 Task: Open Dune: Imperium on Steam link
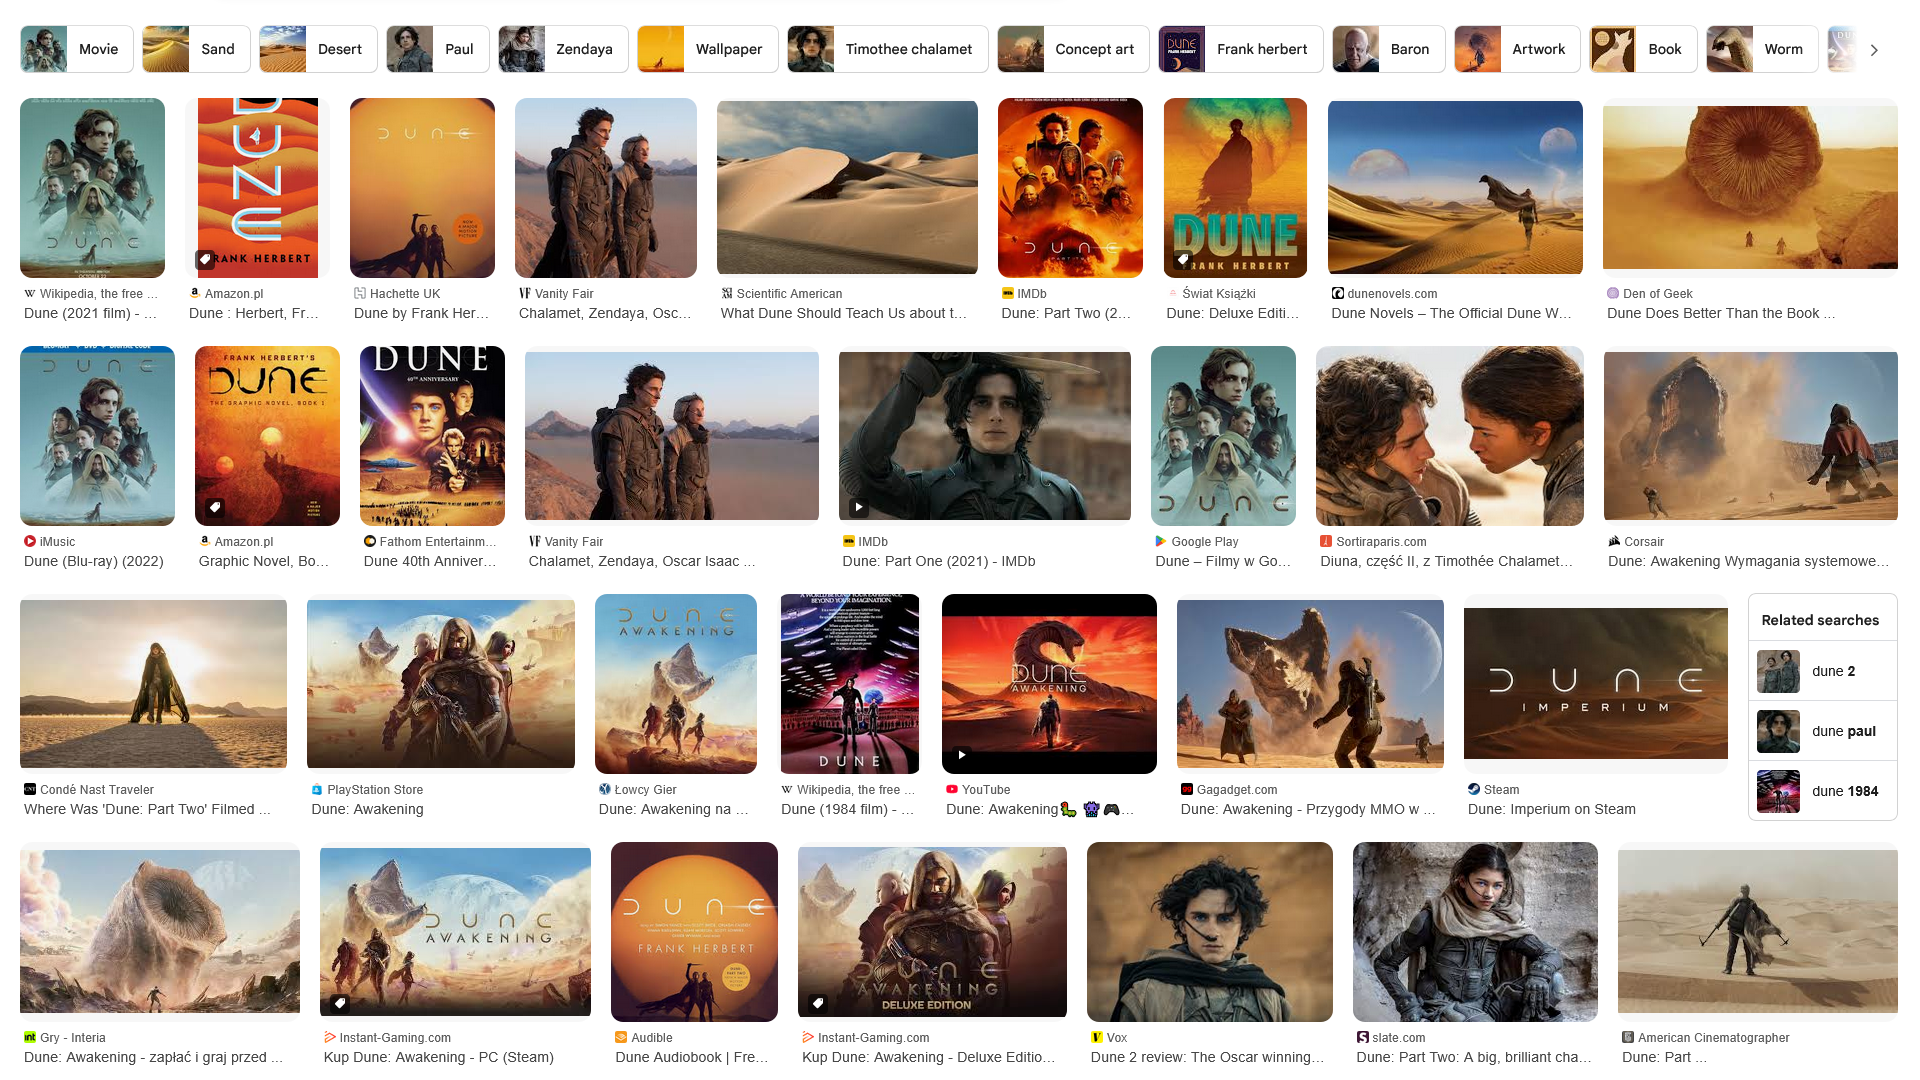pos(1551,809)
